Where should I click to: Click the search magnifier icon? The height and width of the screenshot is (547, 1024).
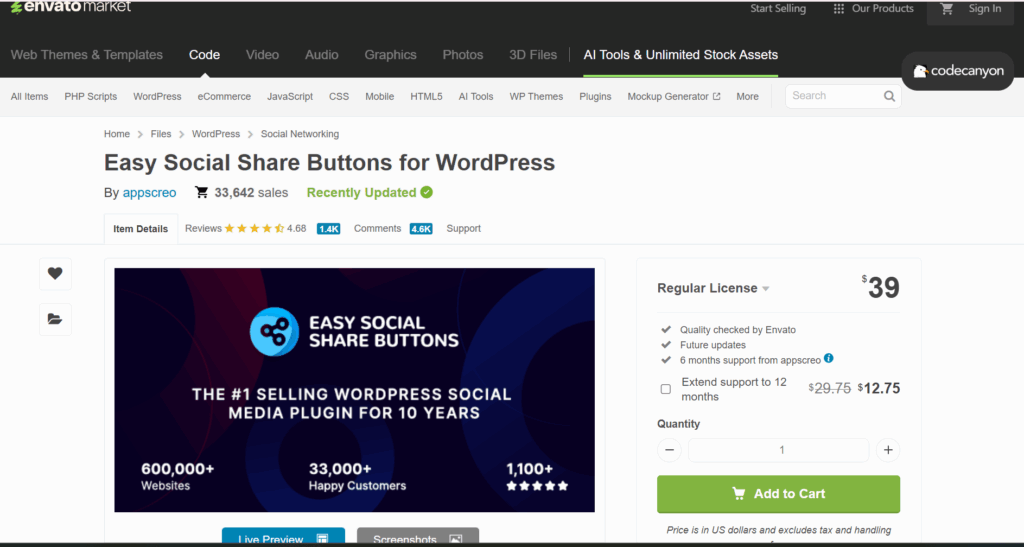point(889,96)
